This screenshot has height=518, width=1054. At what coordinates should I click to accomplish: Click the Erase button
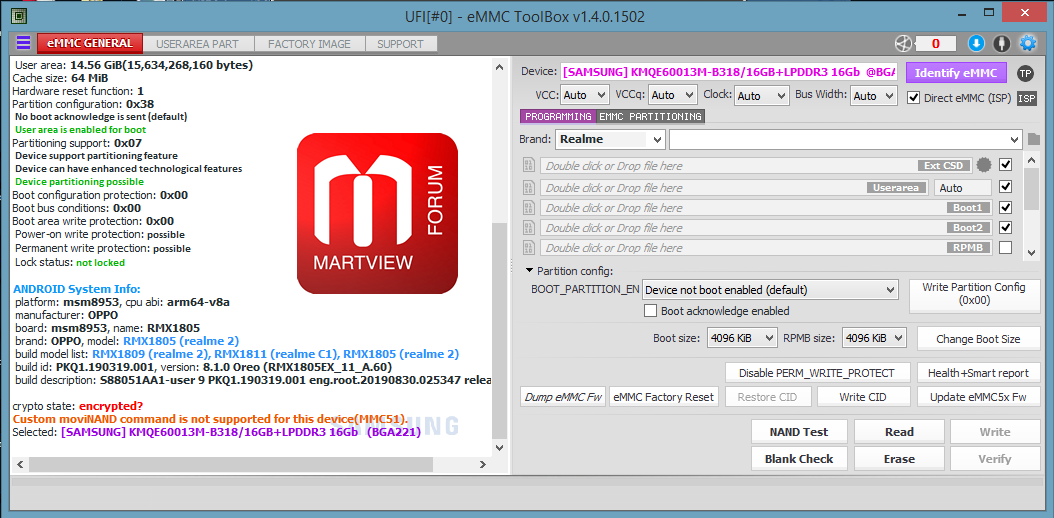pyautogui.click(x=899, y=458)
